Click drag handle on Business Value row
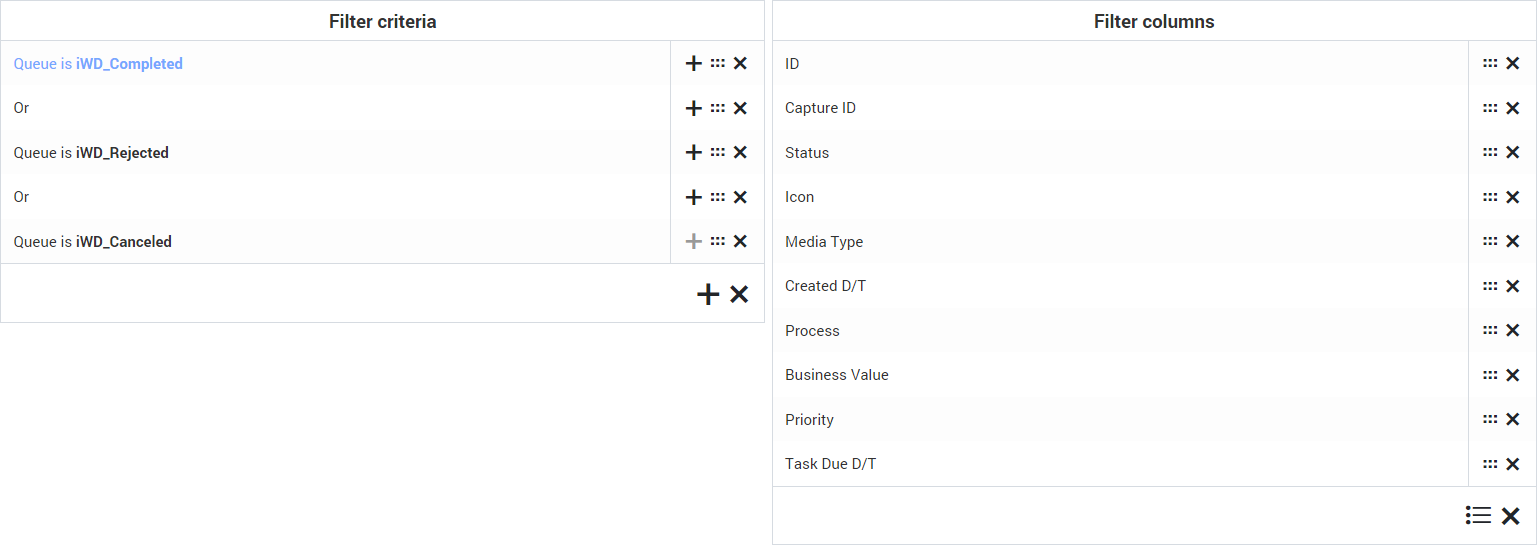Viewport: 1537px width, 545px height. (x=1490, y=375)
